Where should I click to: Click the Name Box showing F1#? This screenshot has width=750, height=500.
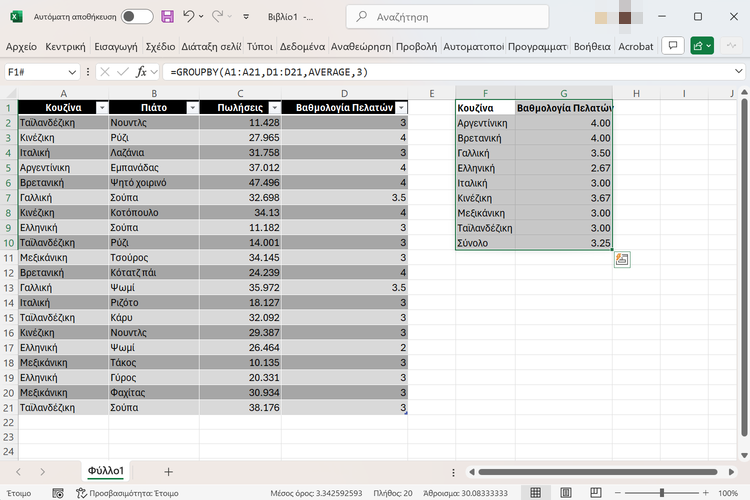pos(34,72)
